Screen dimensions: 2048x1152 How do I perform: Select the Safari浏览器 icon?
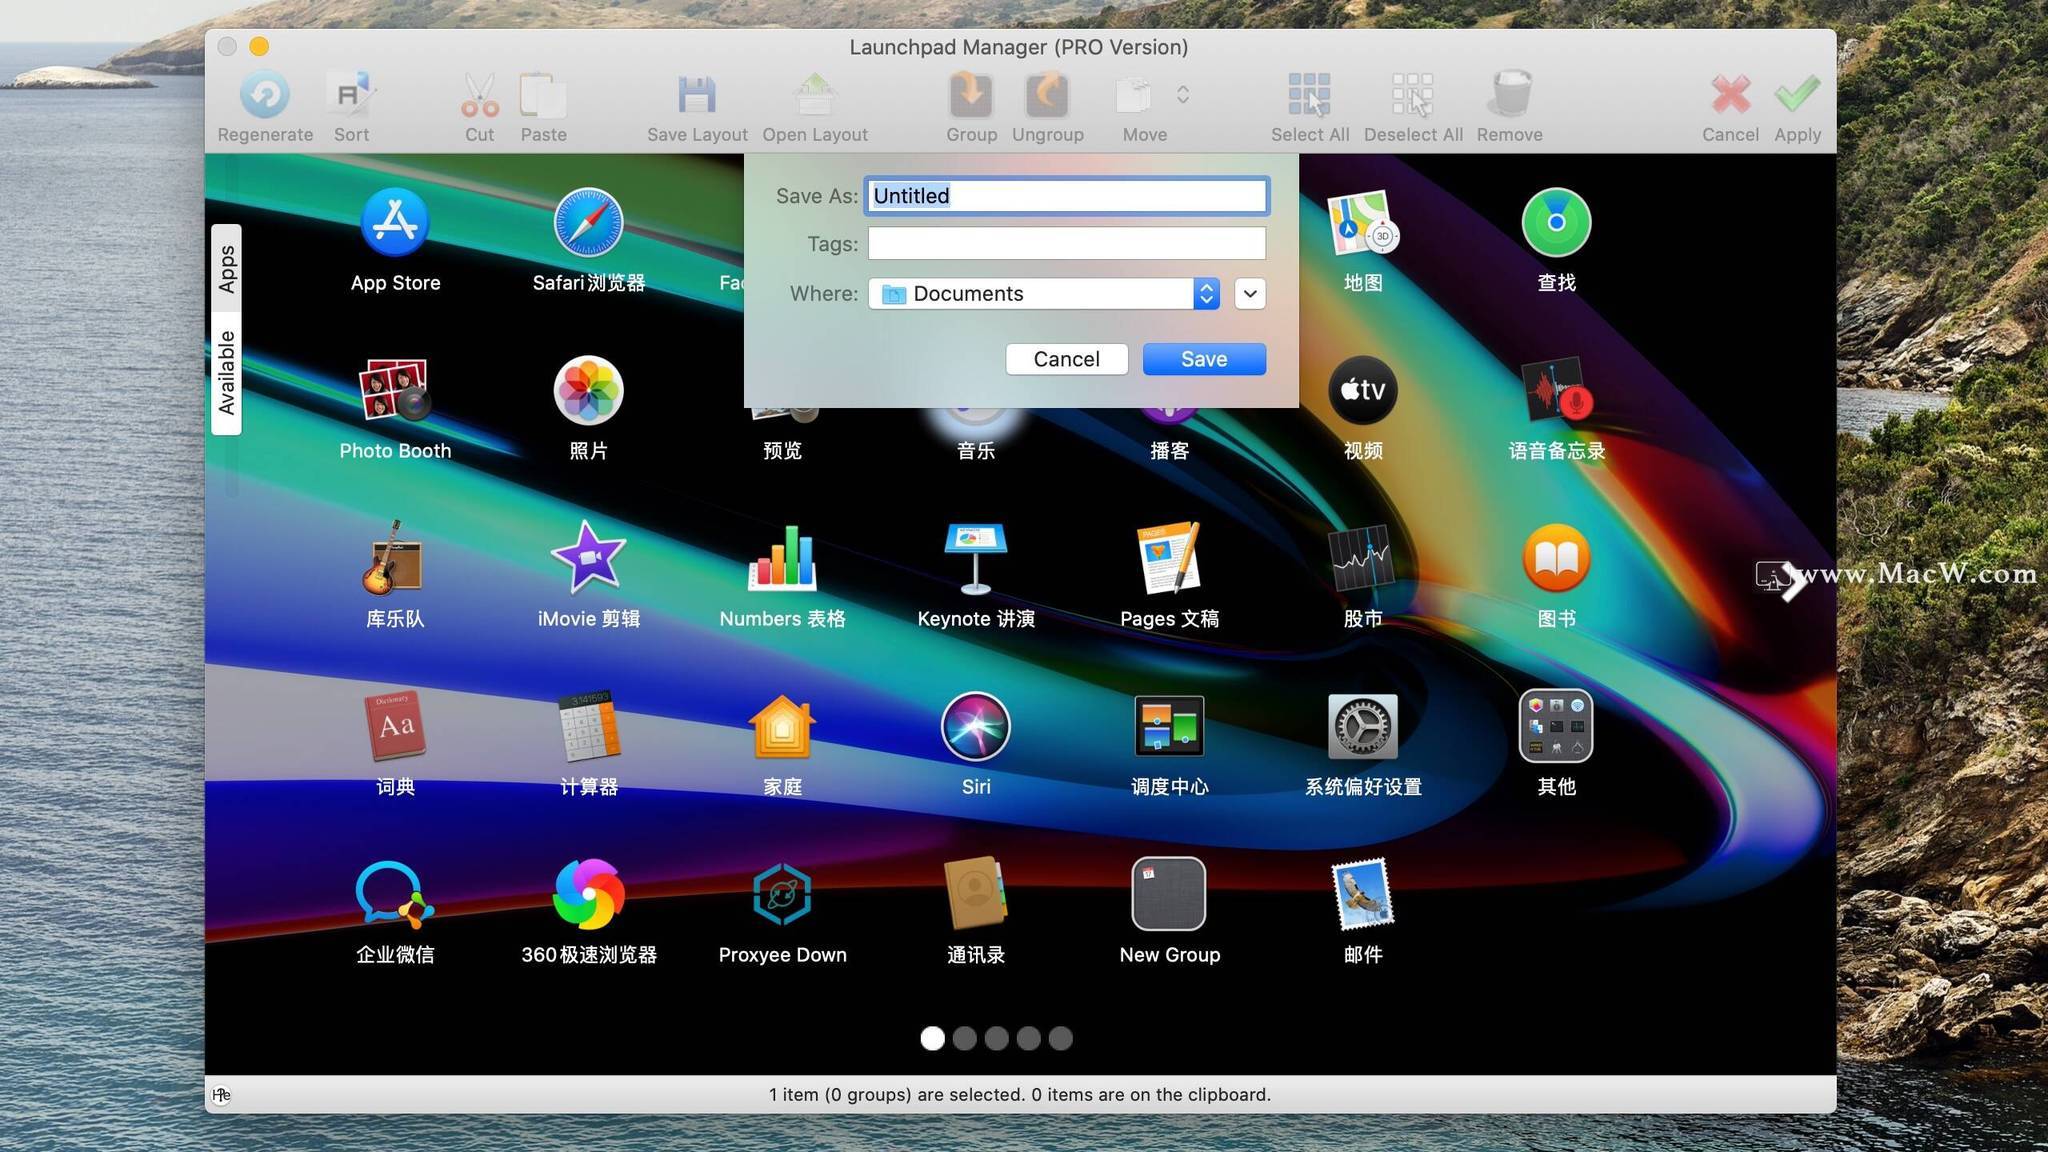588,223
